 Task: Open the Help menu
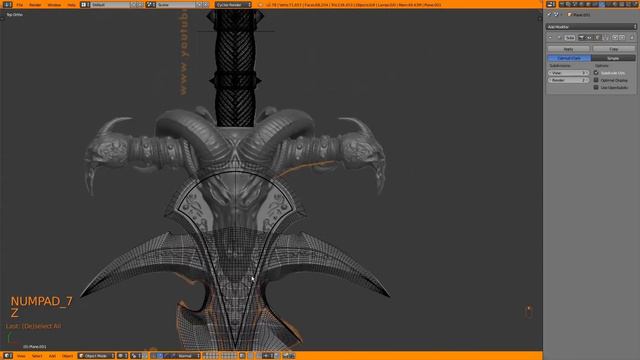click(x=71, y=5)
